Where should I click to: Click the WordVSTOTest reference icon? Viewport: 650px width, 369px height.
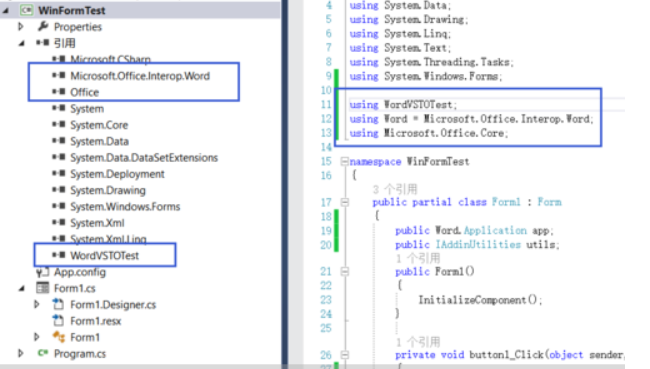[59, 255]
